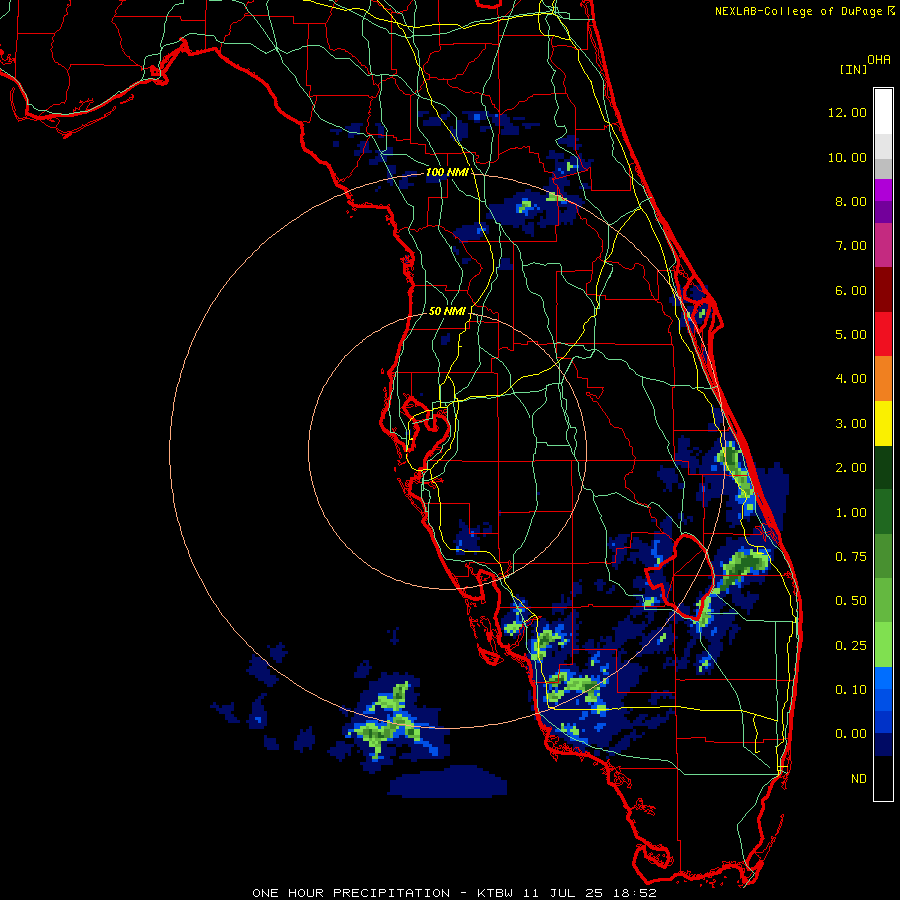Select the 0.25 legend value
The image size is (900, 900).
pos(851,646)
